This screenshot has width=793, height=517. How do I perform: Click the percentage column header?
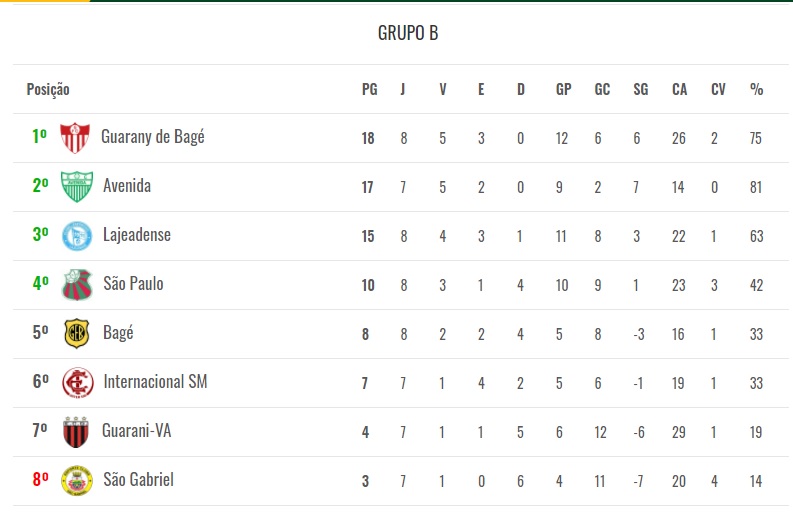(x=756, y=89)
